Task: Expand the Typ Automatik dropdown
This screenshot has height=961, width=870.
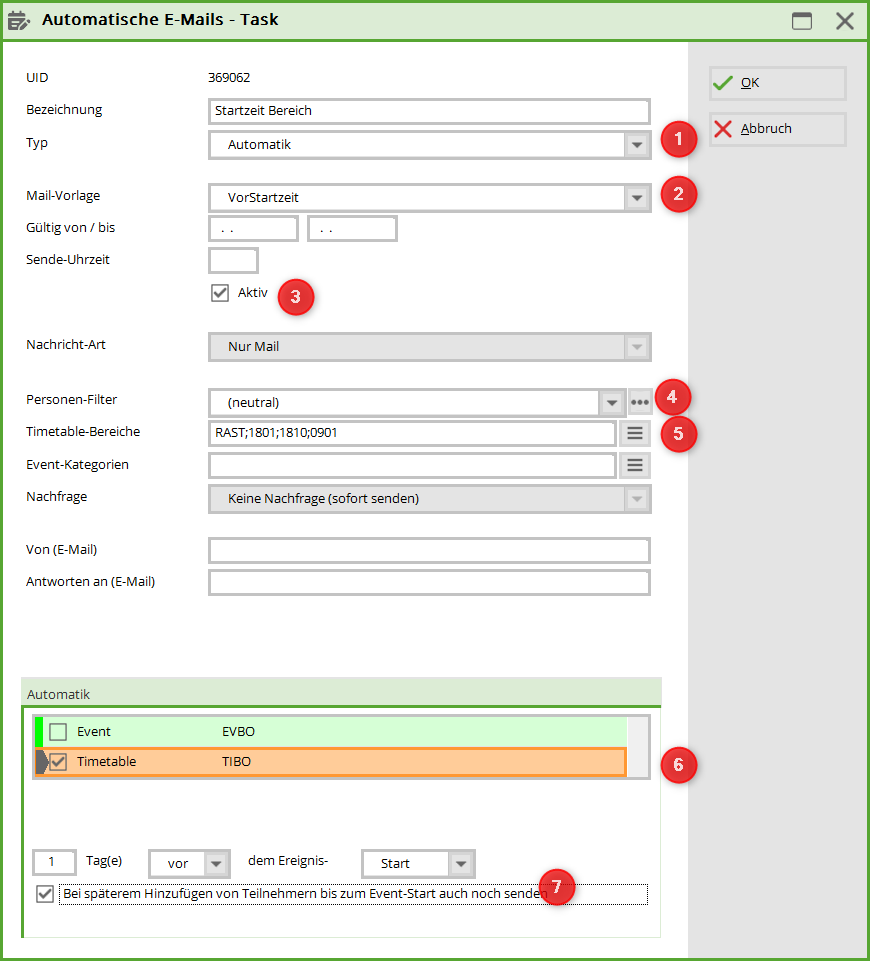Action: click(637, 145)
